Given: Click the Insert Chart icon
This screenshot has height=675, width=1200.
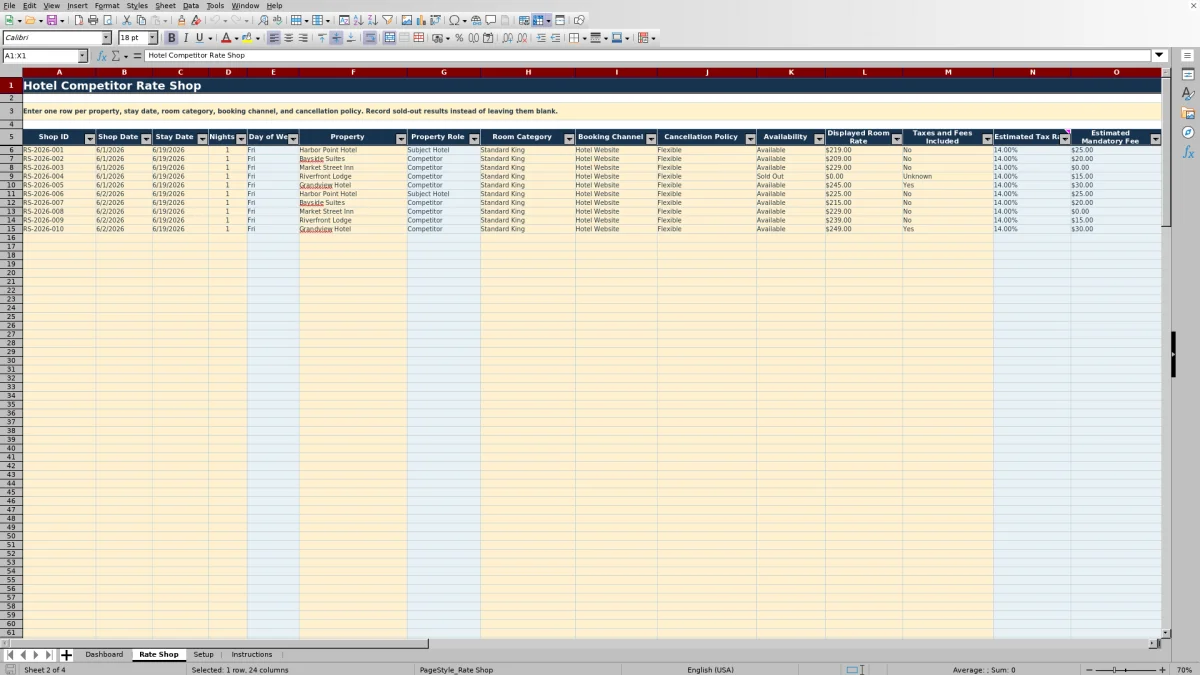Looking at the screenshot, I should 421,20.
